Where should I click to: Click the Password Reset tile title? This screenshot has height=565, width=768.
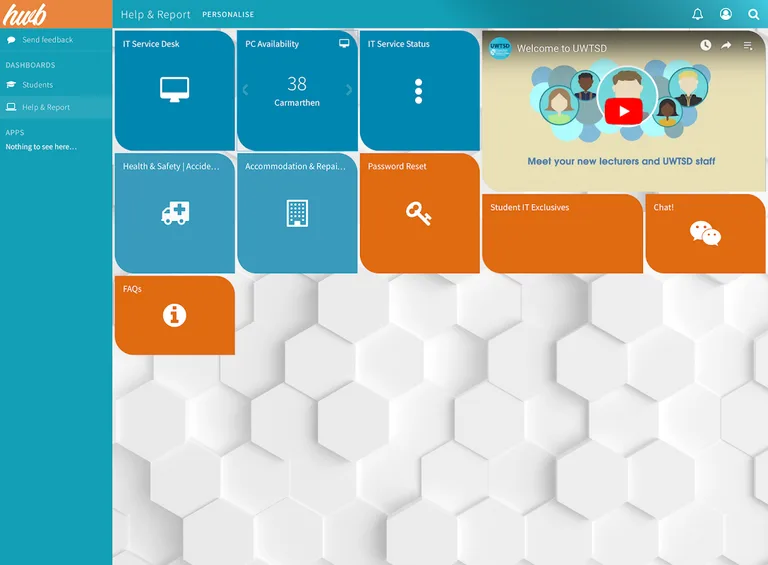[x=397, y=166]
